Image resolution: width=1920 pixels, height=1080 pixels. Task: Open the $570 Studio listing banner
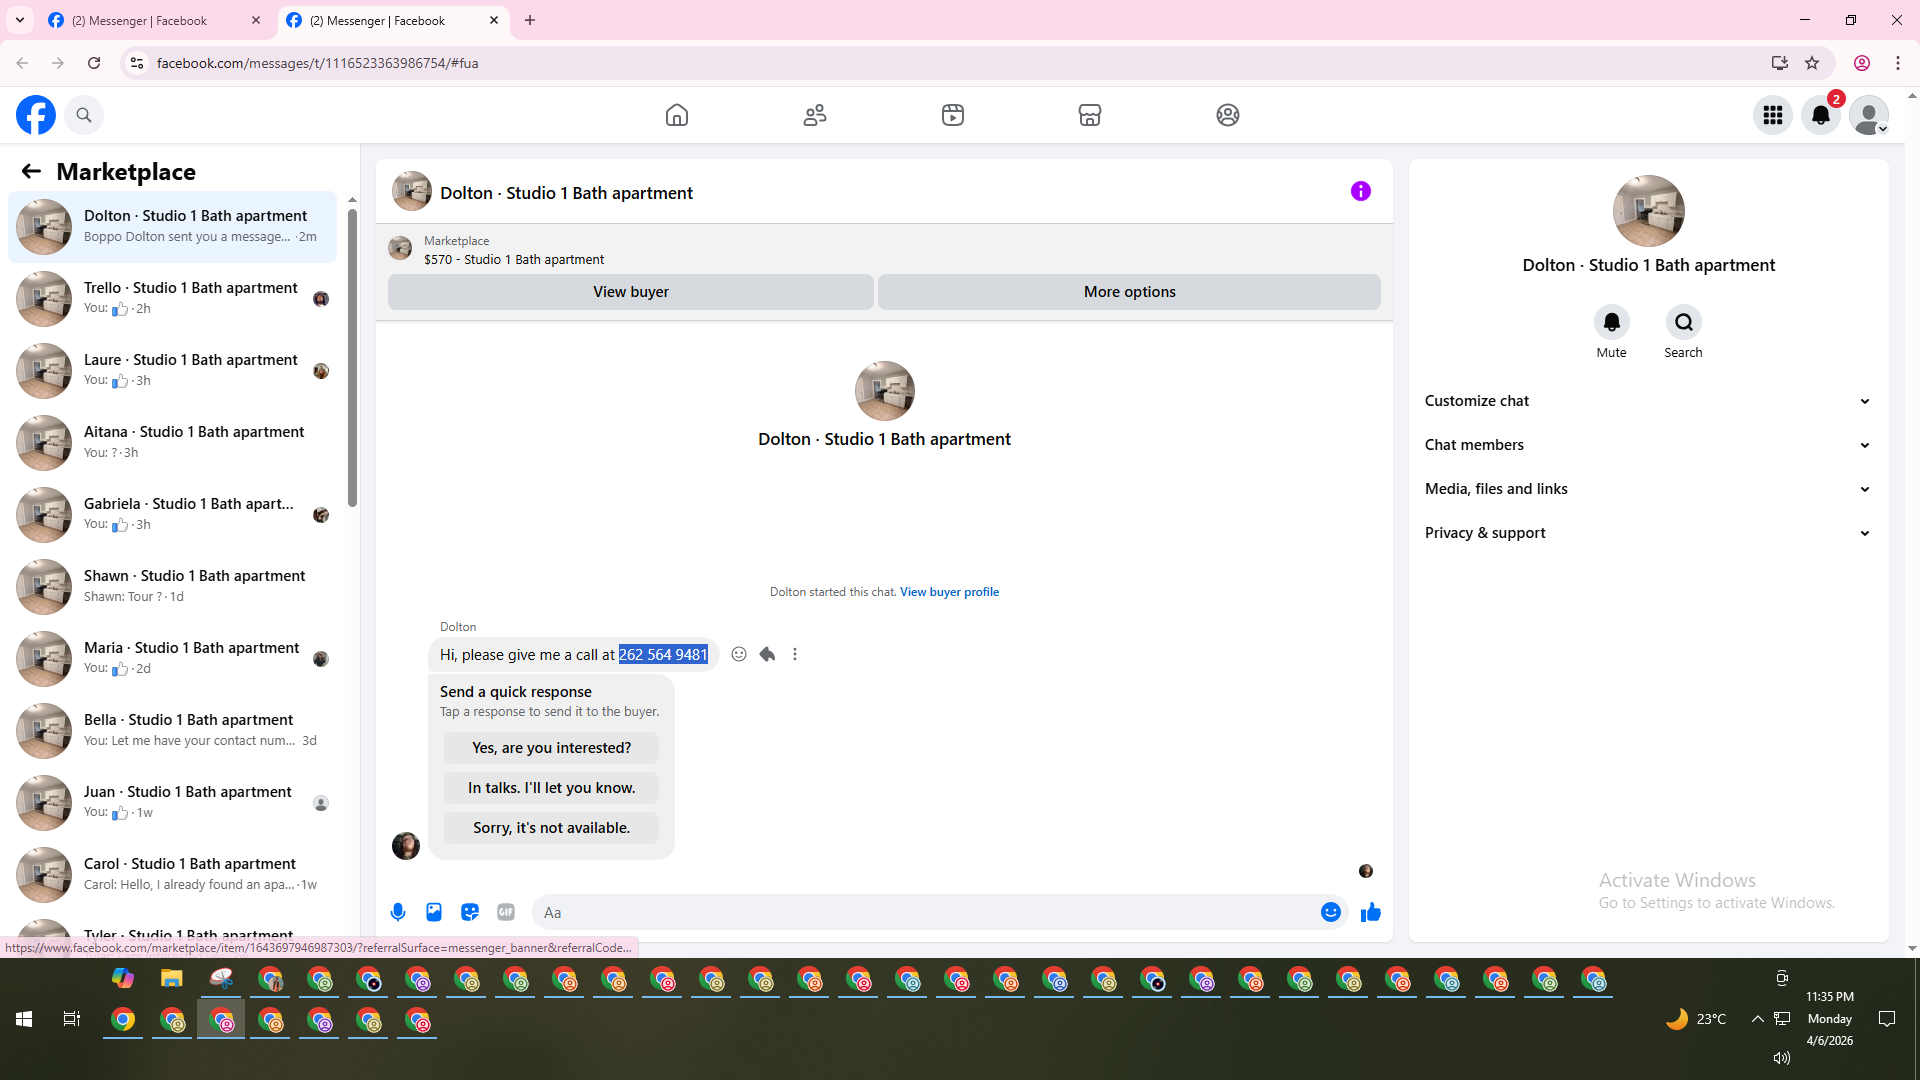pos(884,250)
